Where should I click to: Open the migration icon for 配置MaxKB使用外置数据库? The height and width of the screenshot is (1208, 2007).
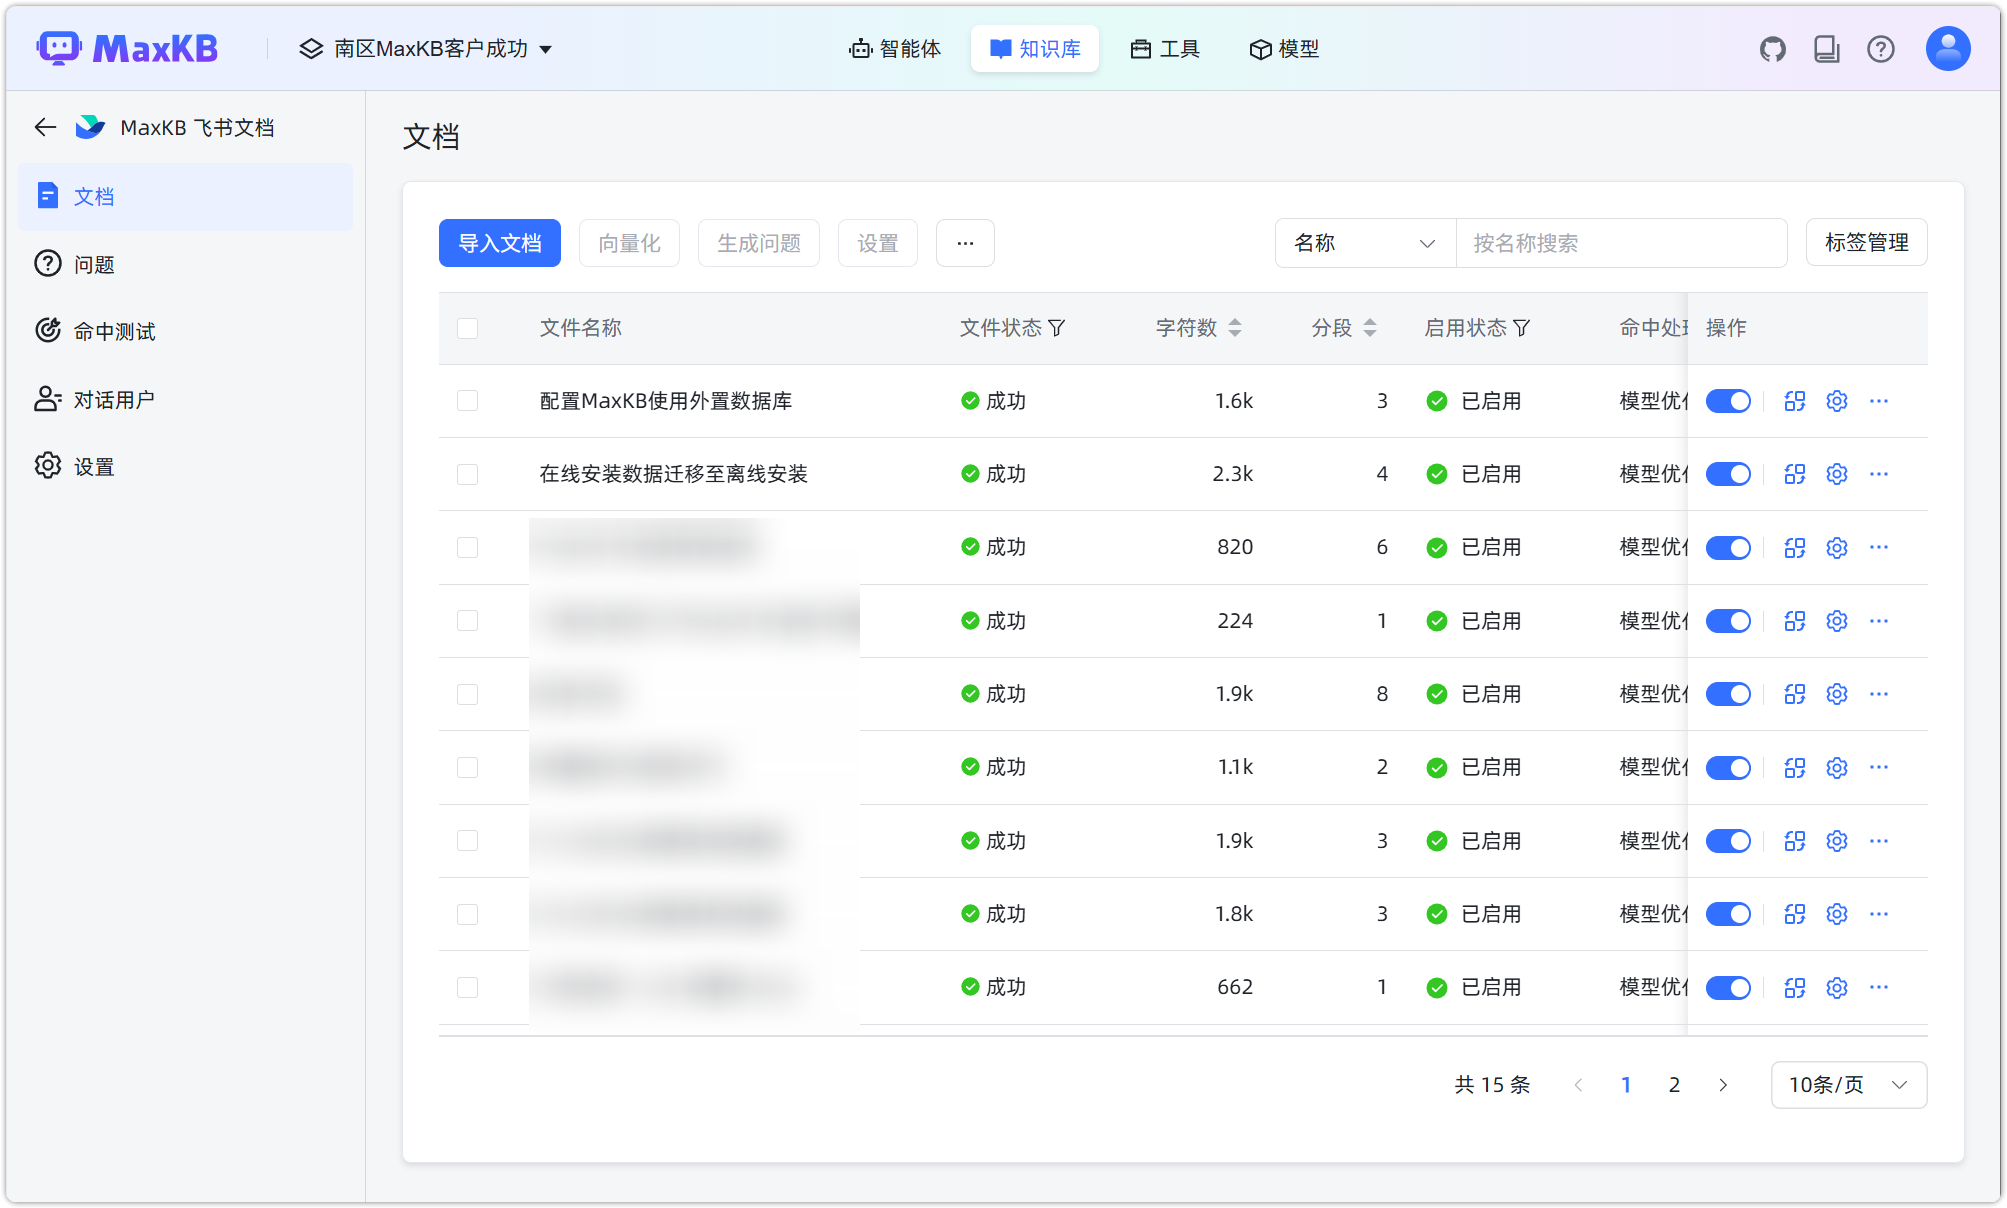point(1793,400)
